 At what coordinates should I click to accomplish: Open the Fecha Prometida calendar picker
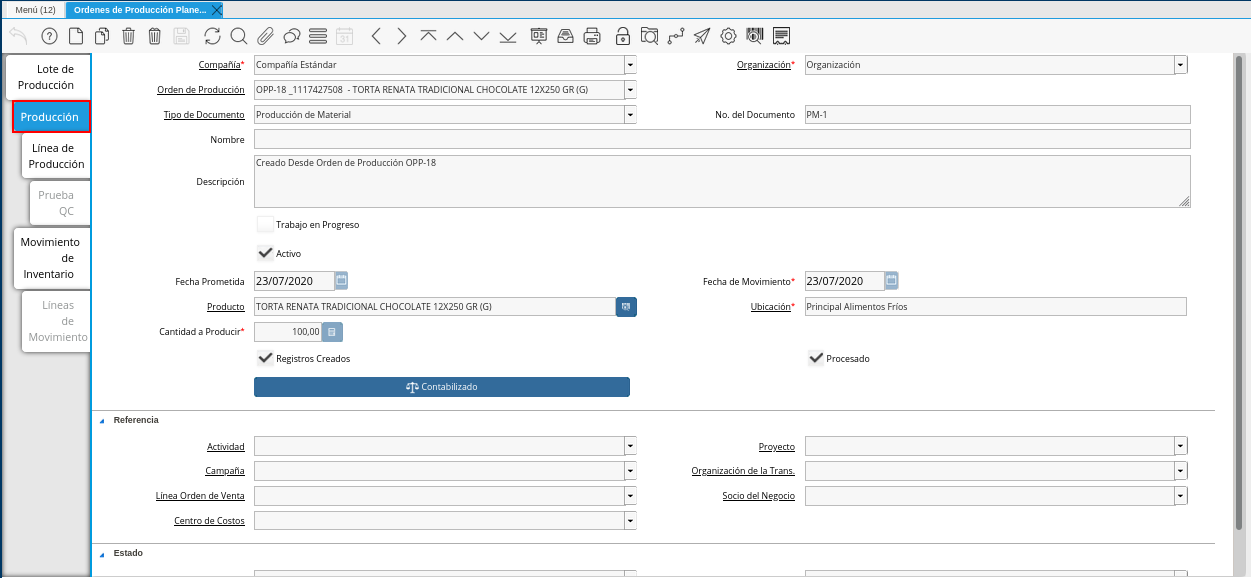click(341, 281)
